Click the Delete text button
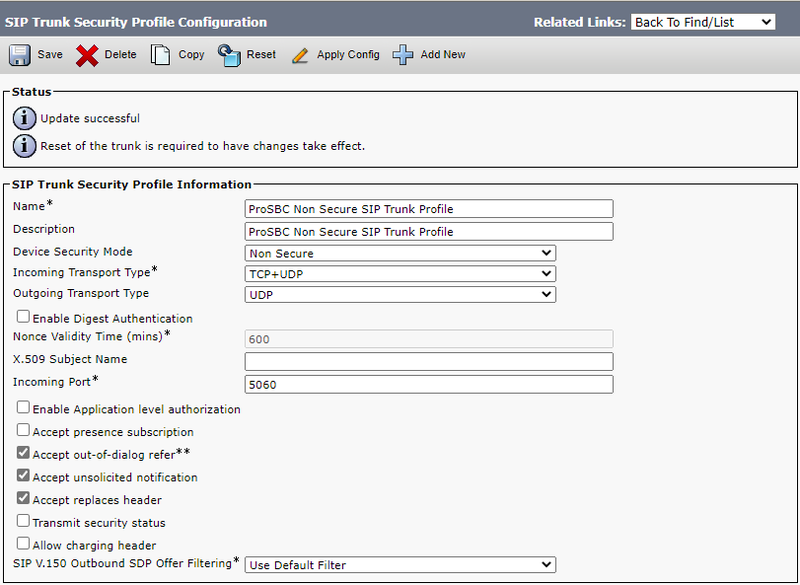This screenshot has width=800, height=585. tap(120, 55)
